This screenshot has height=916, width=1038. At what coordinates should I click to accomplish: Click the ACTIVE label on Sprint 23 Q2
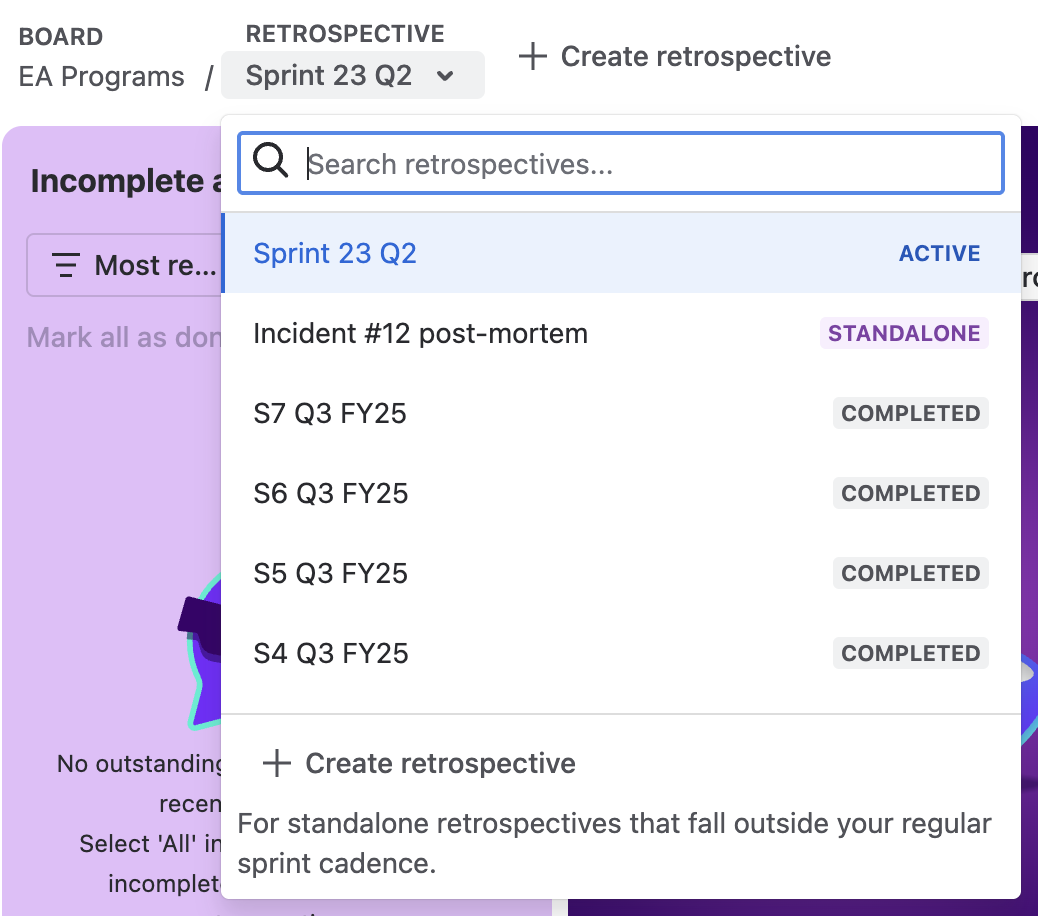click(x=939, y=253)
